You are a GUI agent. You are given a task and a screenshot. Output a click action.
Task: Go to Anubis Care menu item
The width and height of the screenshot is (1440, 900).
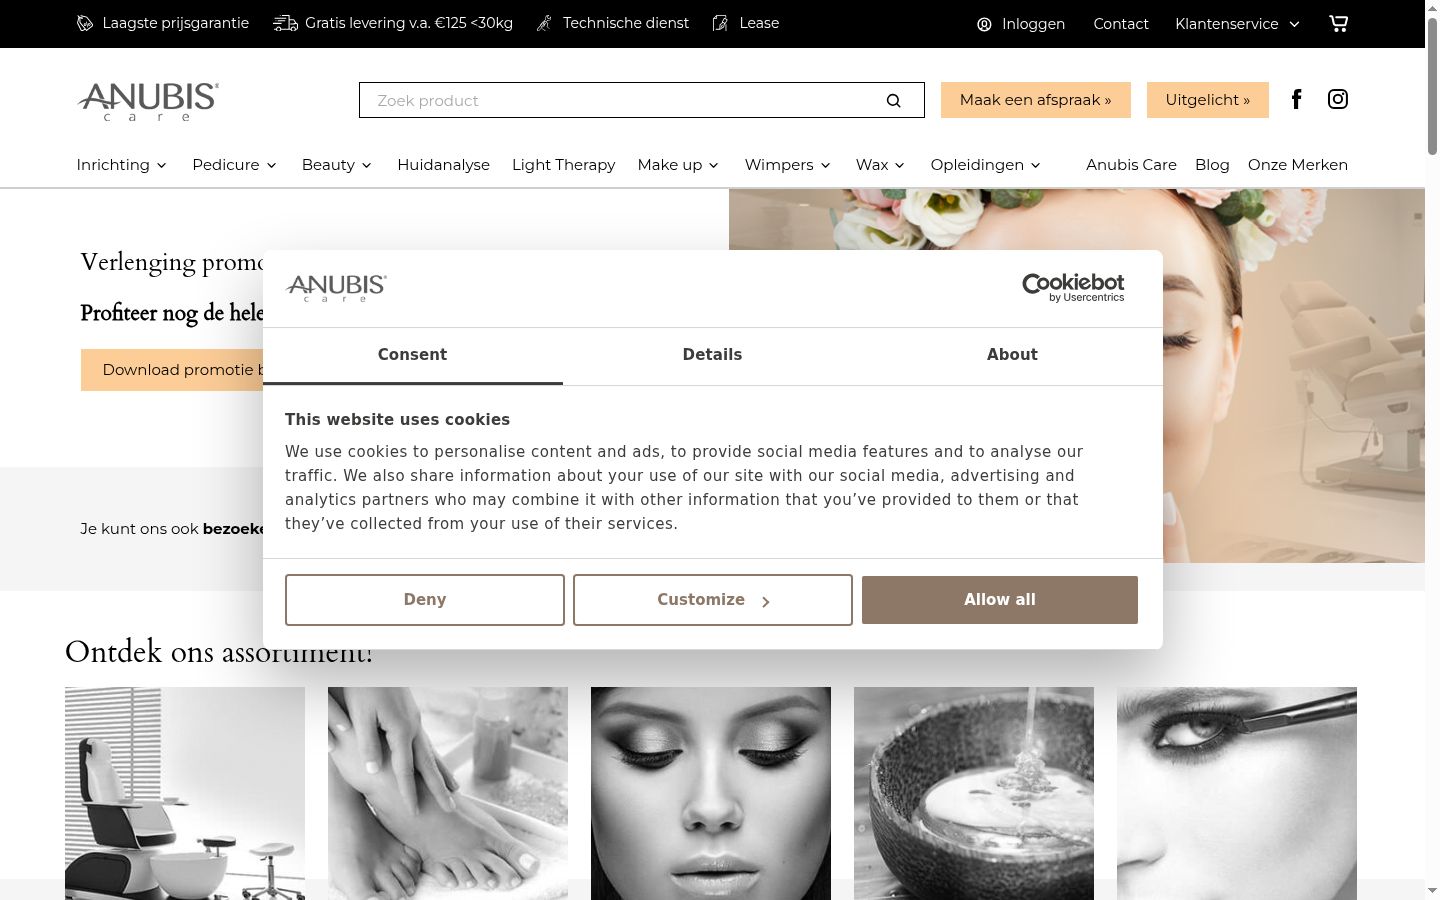(1131, 165)
